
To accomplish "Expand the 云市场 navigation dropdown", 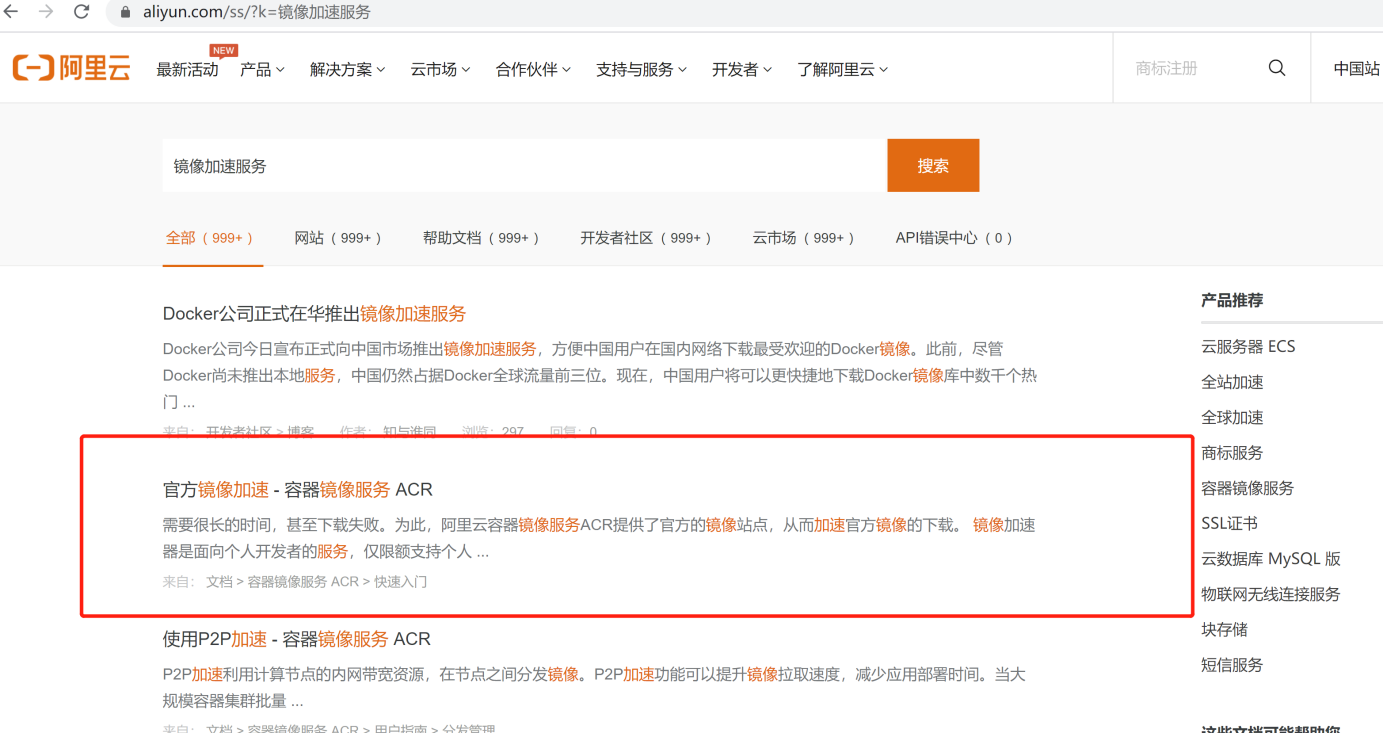I will pyautogui.click(x=440, y=69).
